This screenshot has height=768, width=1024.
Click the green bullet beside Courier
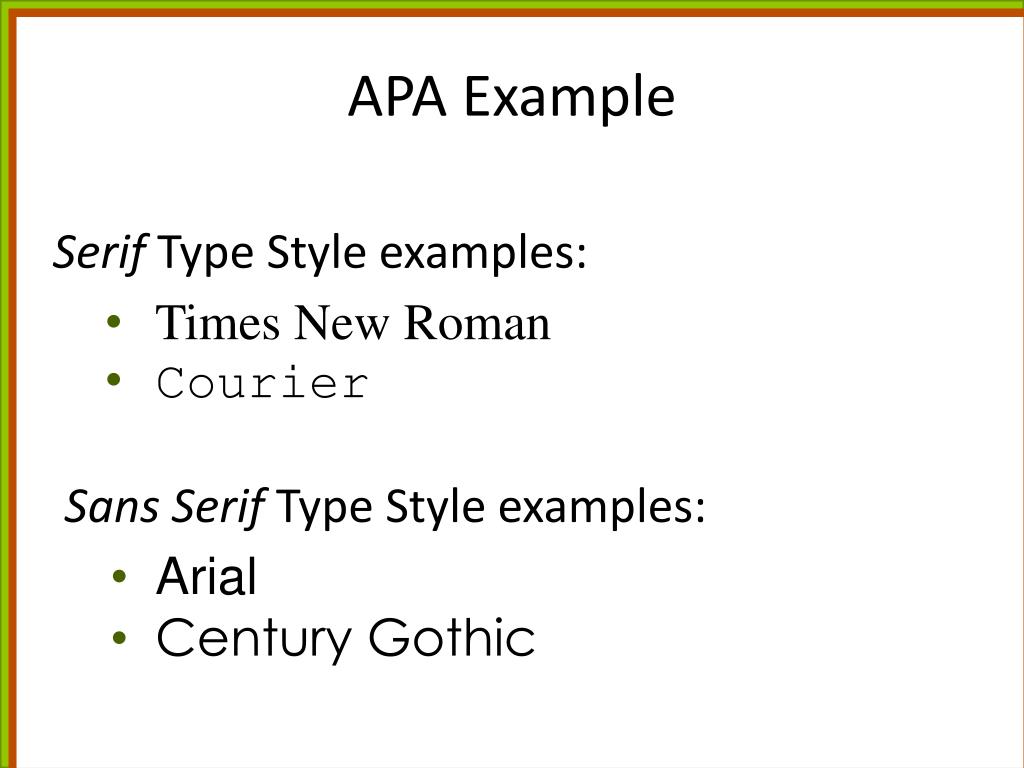(x=114, y=379)
